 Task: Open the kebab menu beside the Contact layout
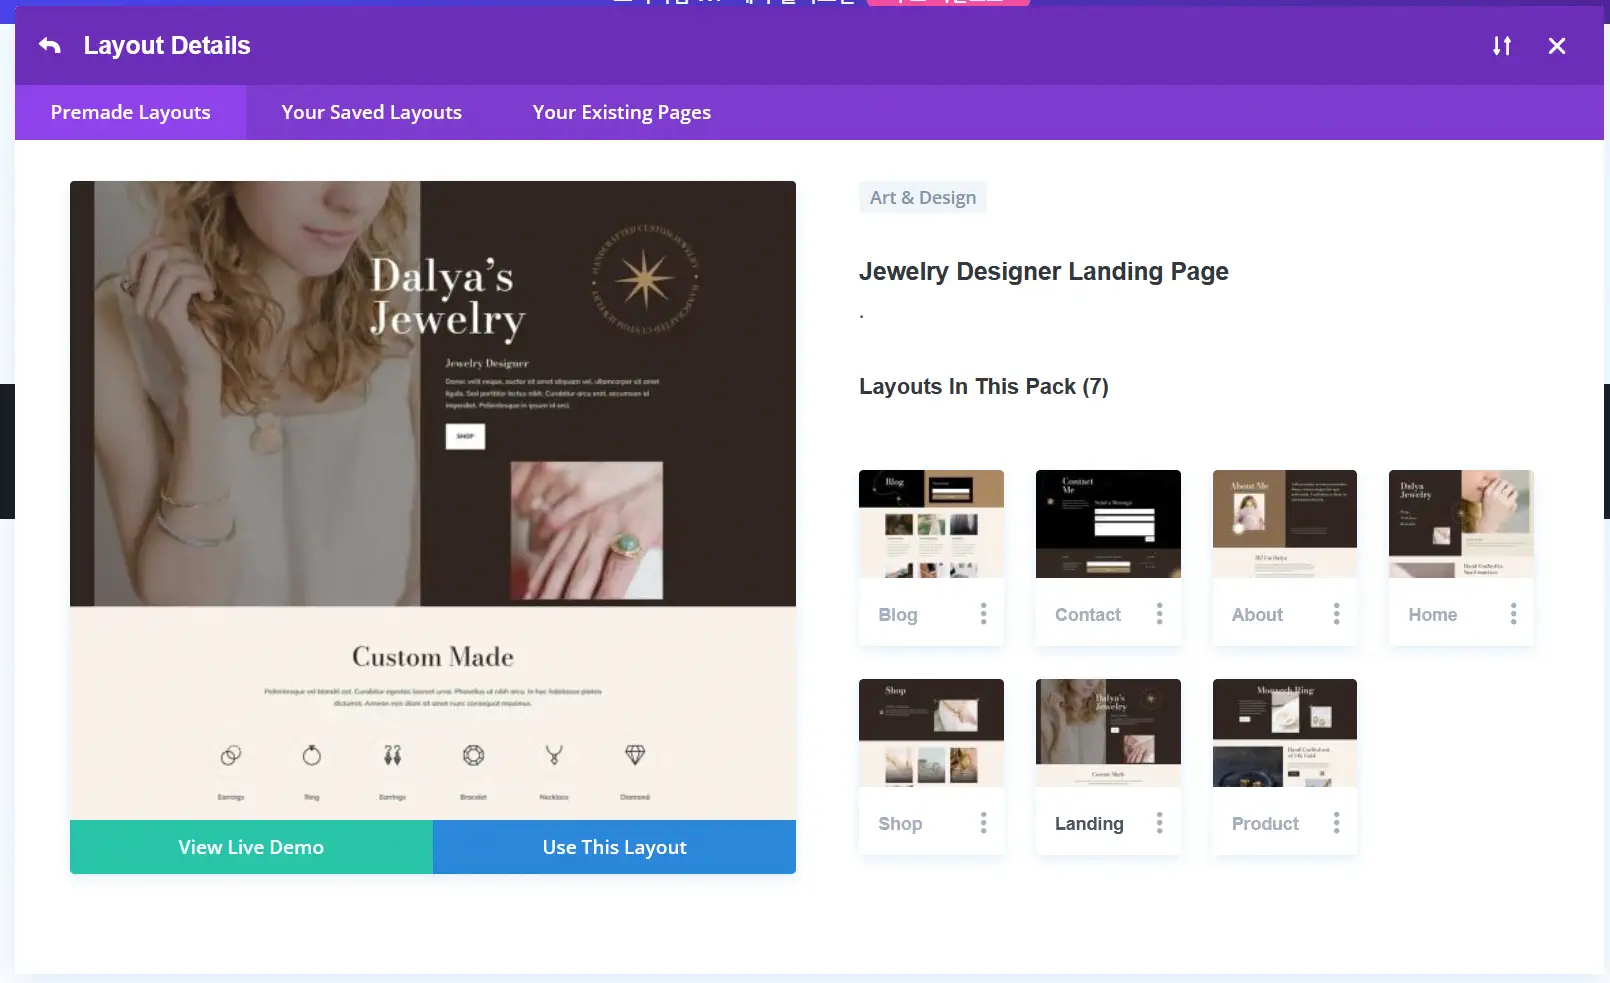[1160, 614]
